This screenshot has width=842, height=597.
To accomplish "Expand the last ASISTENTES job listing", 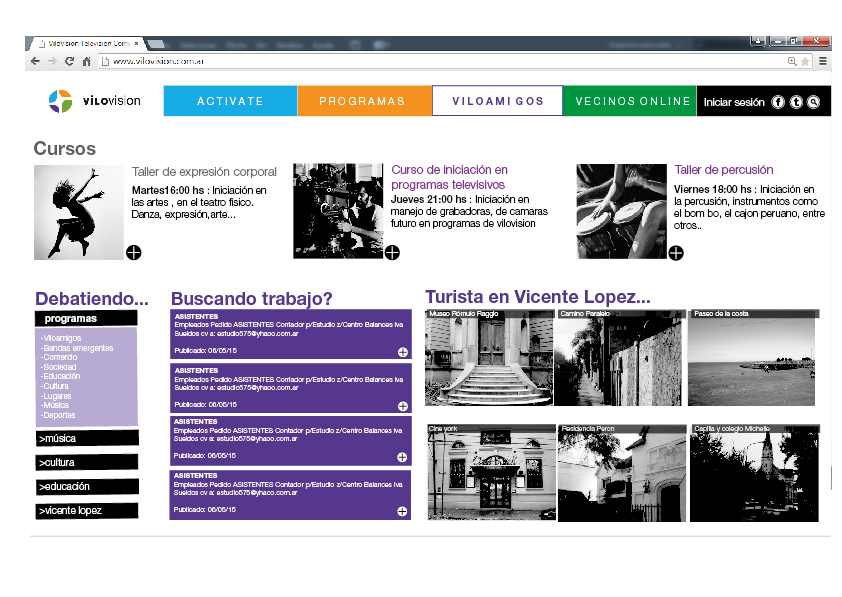I will point(403,511).
